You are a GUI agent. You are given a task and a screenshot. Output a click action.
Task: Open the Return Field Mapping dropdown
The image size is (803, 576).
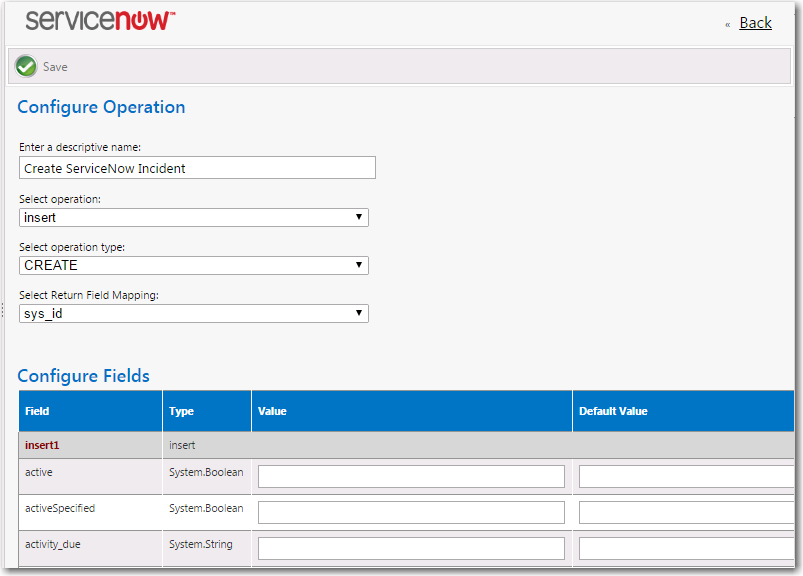[x=194, y=313]
